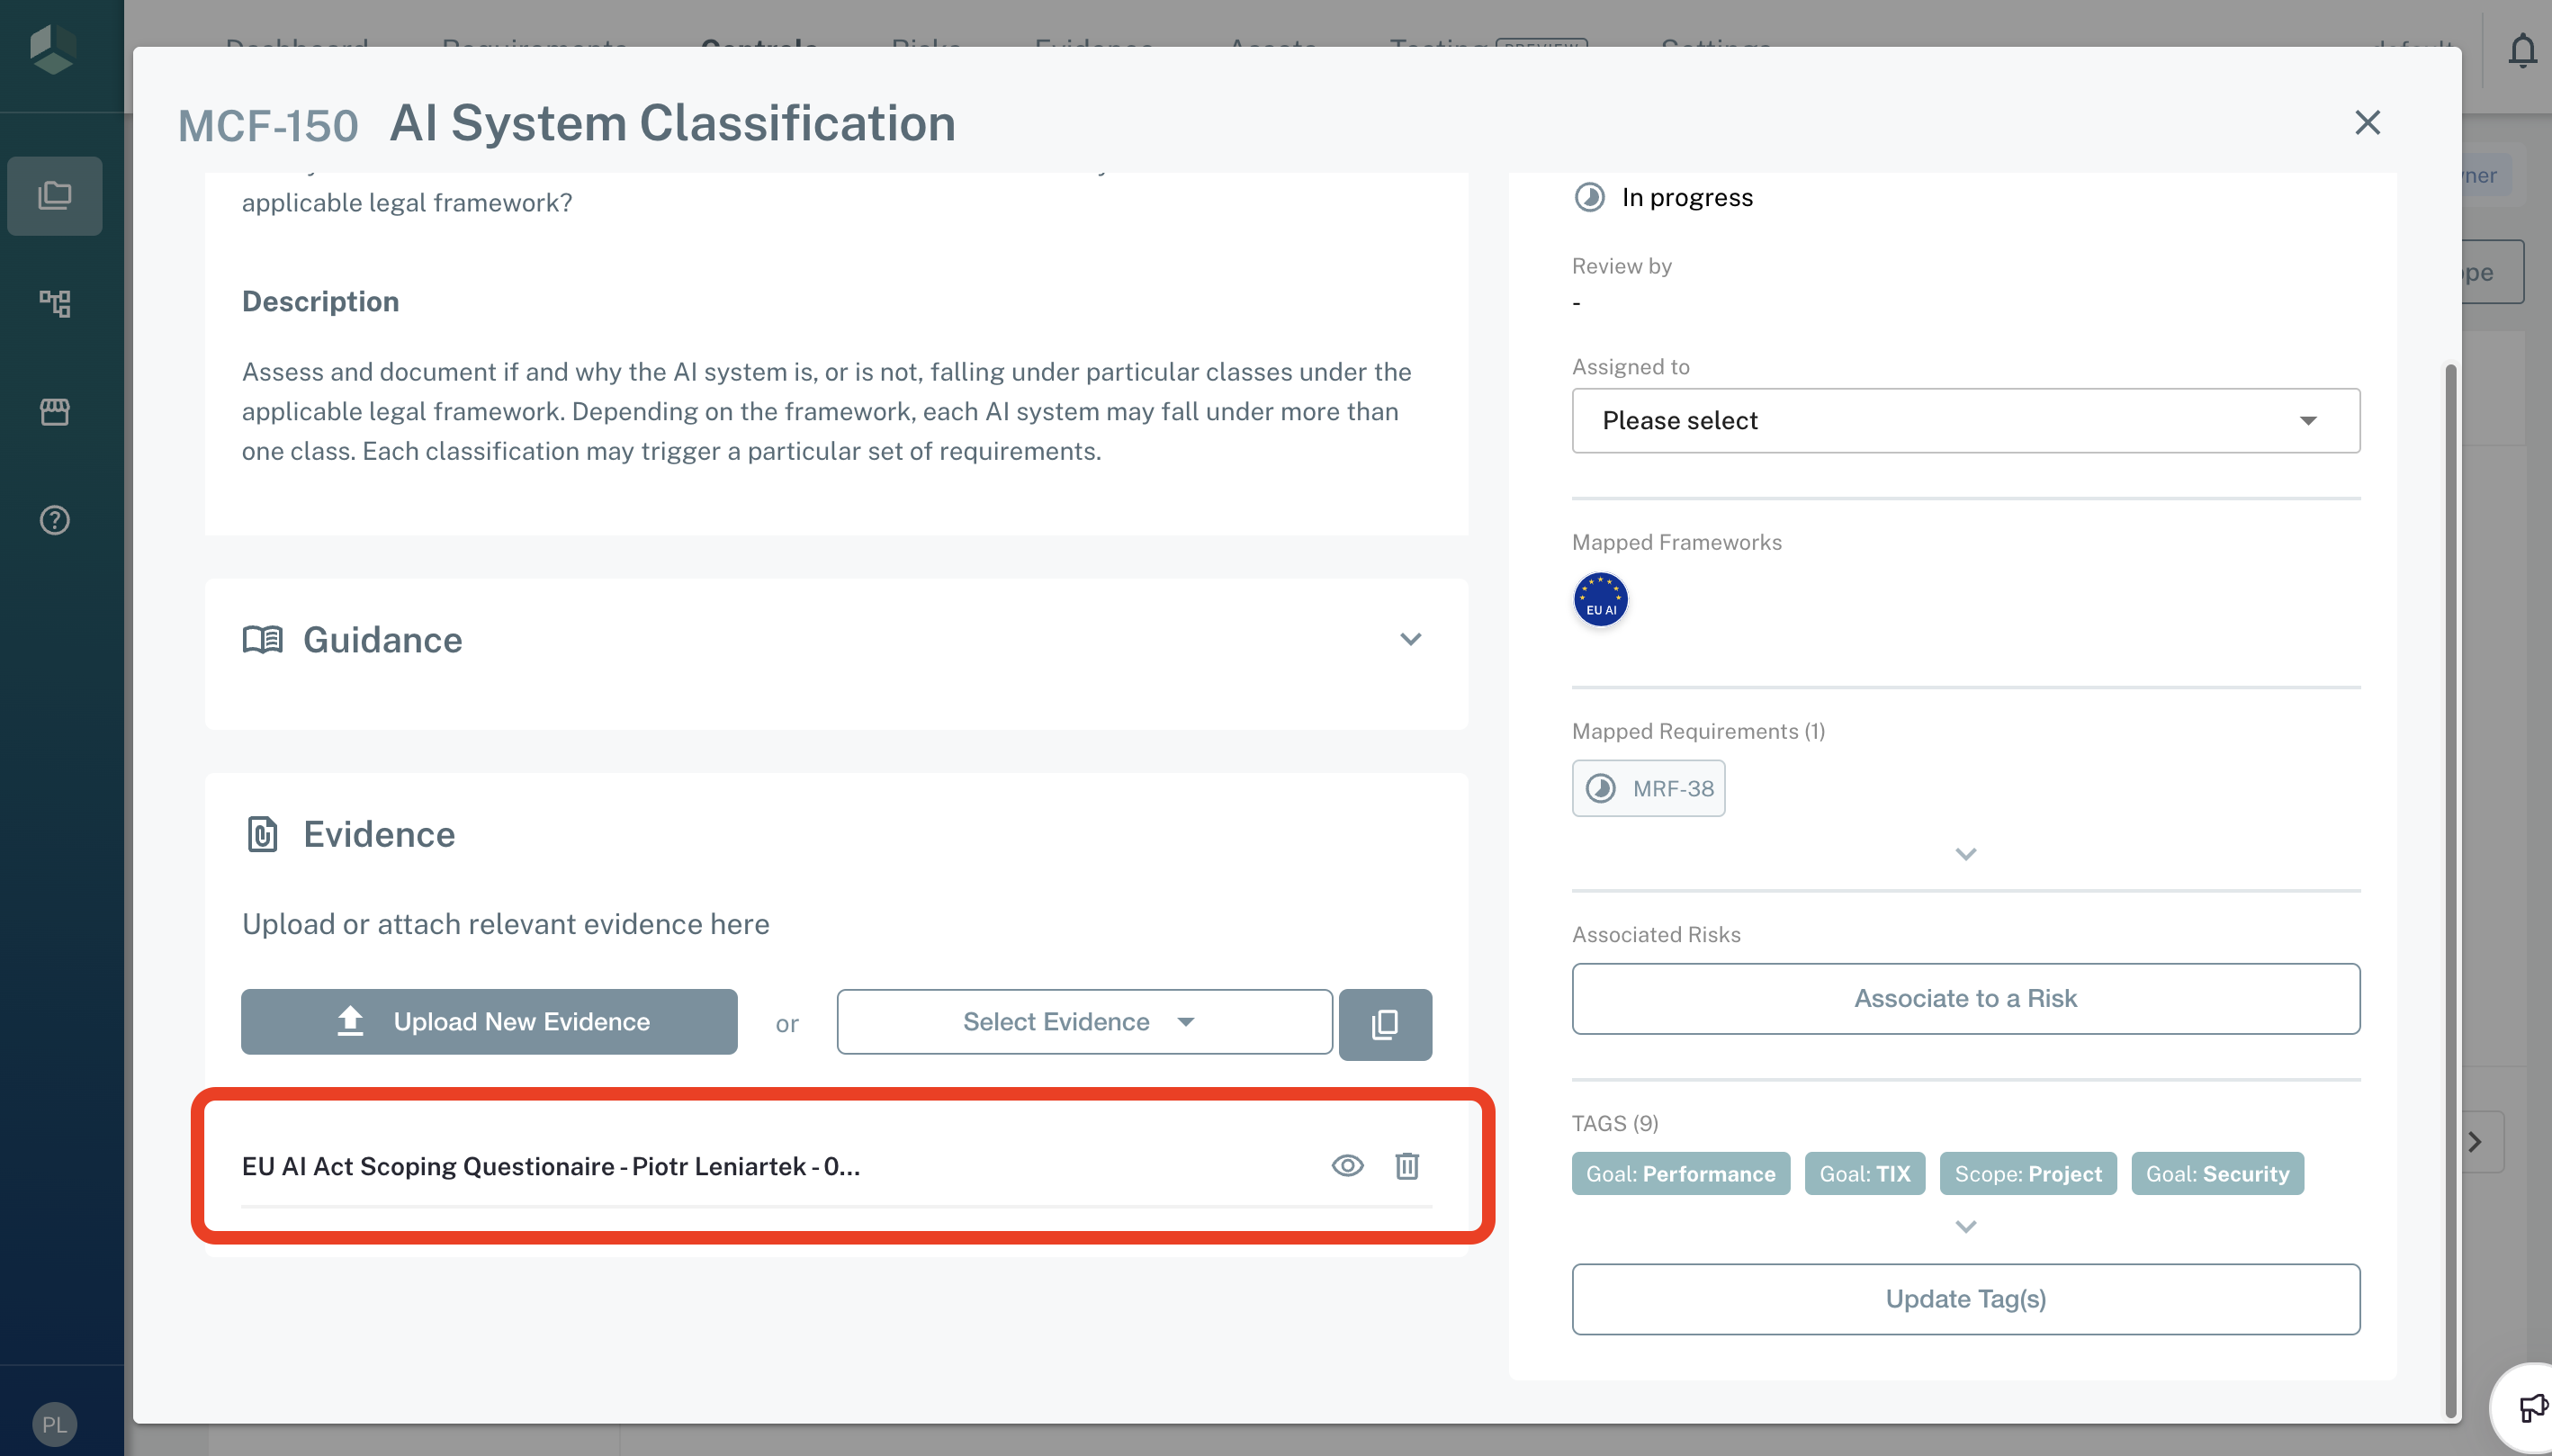Open mapped requirement MRF-38

coord(1648,789)
